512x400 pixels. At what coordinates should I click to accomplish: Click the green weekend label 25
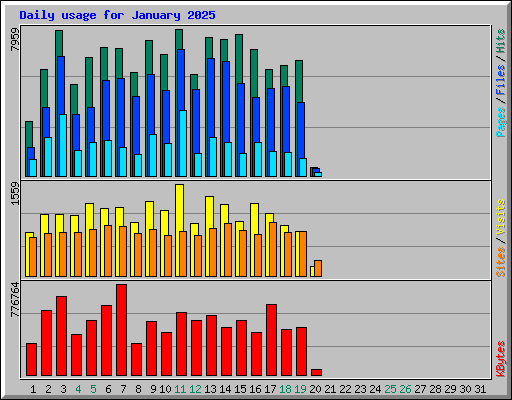pyautogui.click(x=390, y=389)
